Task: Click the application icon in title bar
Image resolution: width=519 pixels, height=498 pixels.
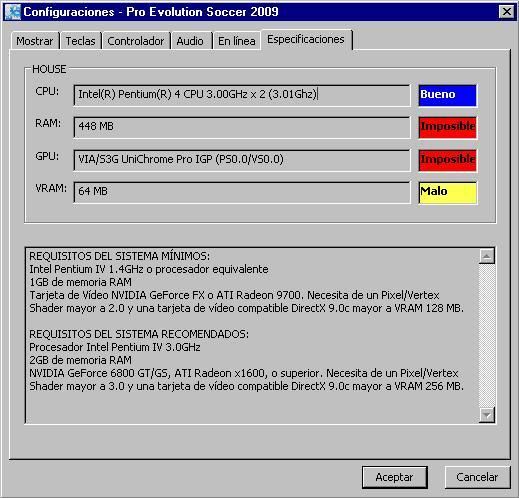Action: 13,12
